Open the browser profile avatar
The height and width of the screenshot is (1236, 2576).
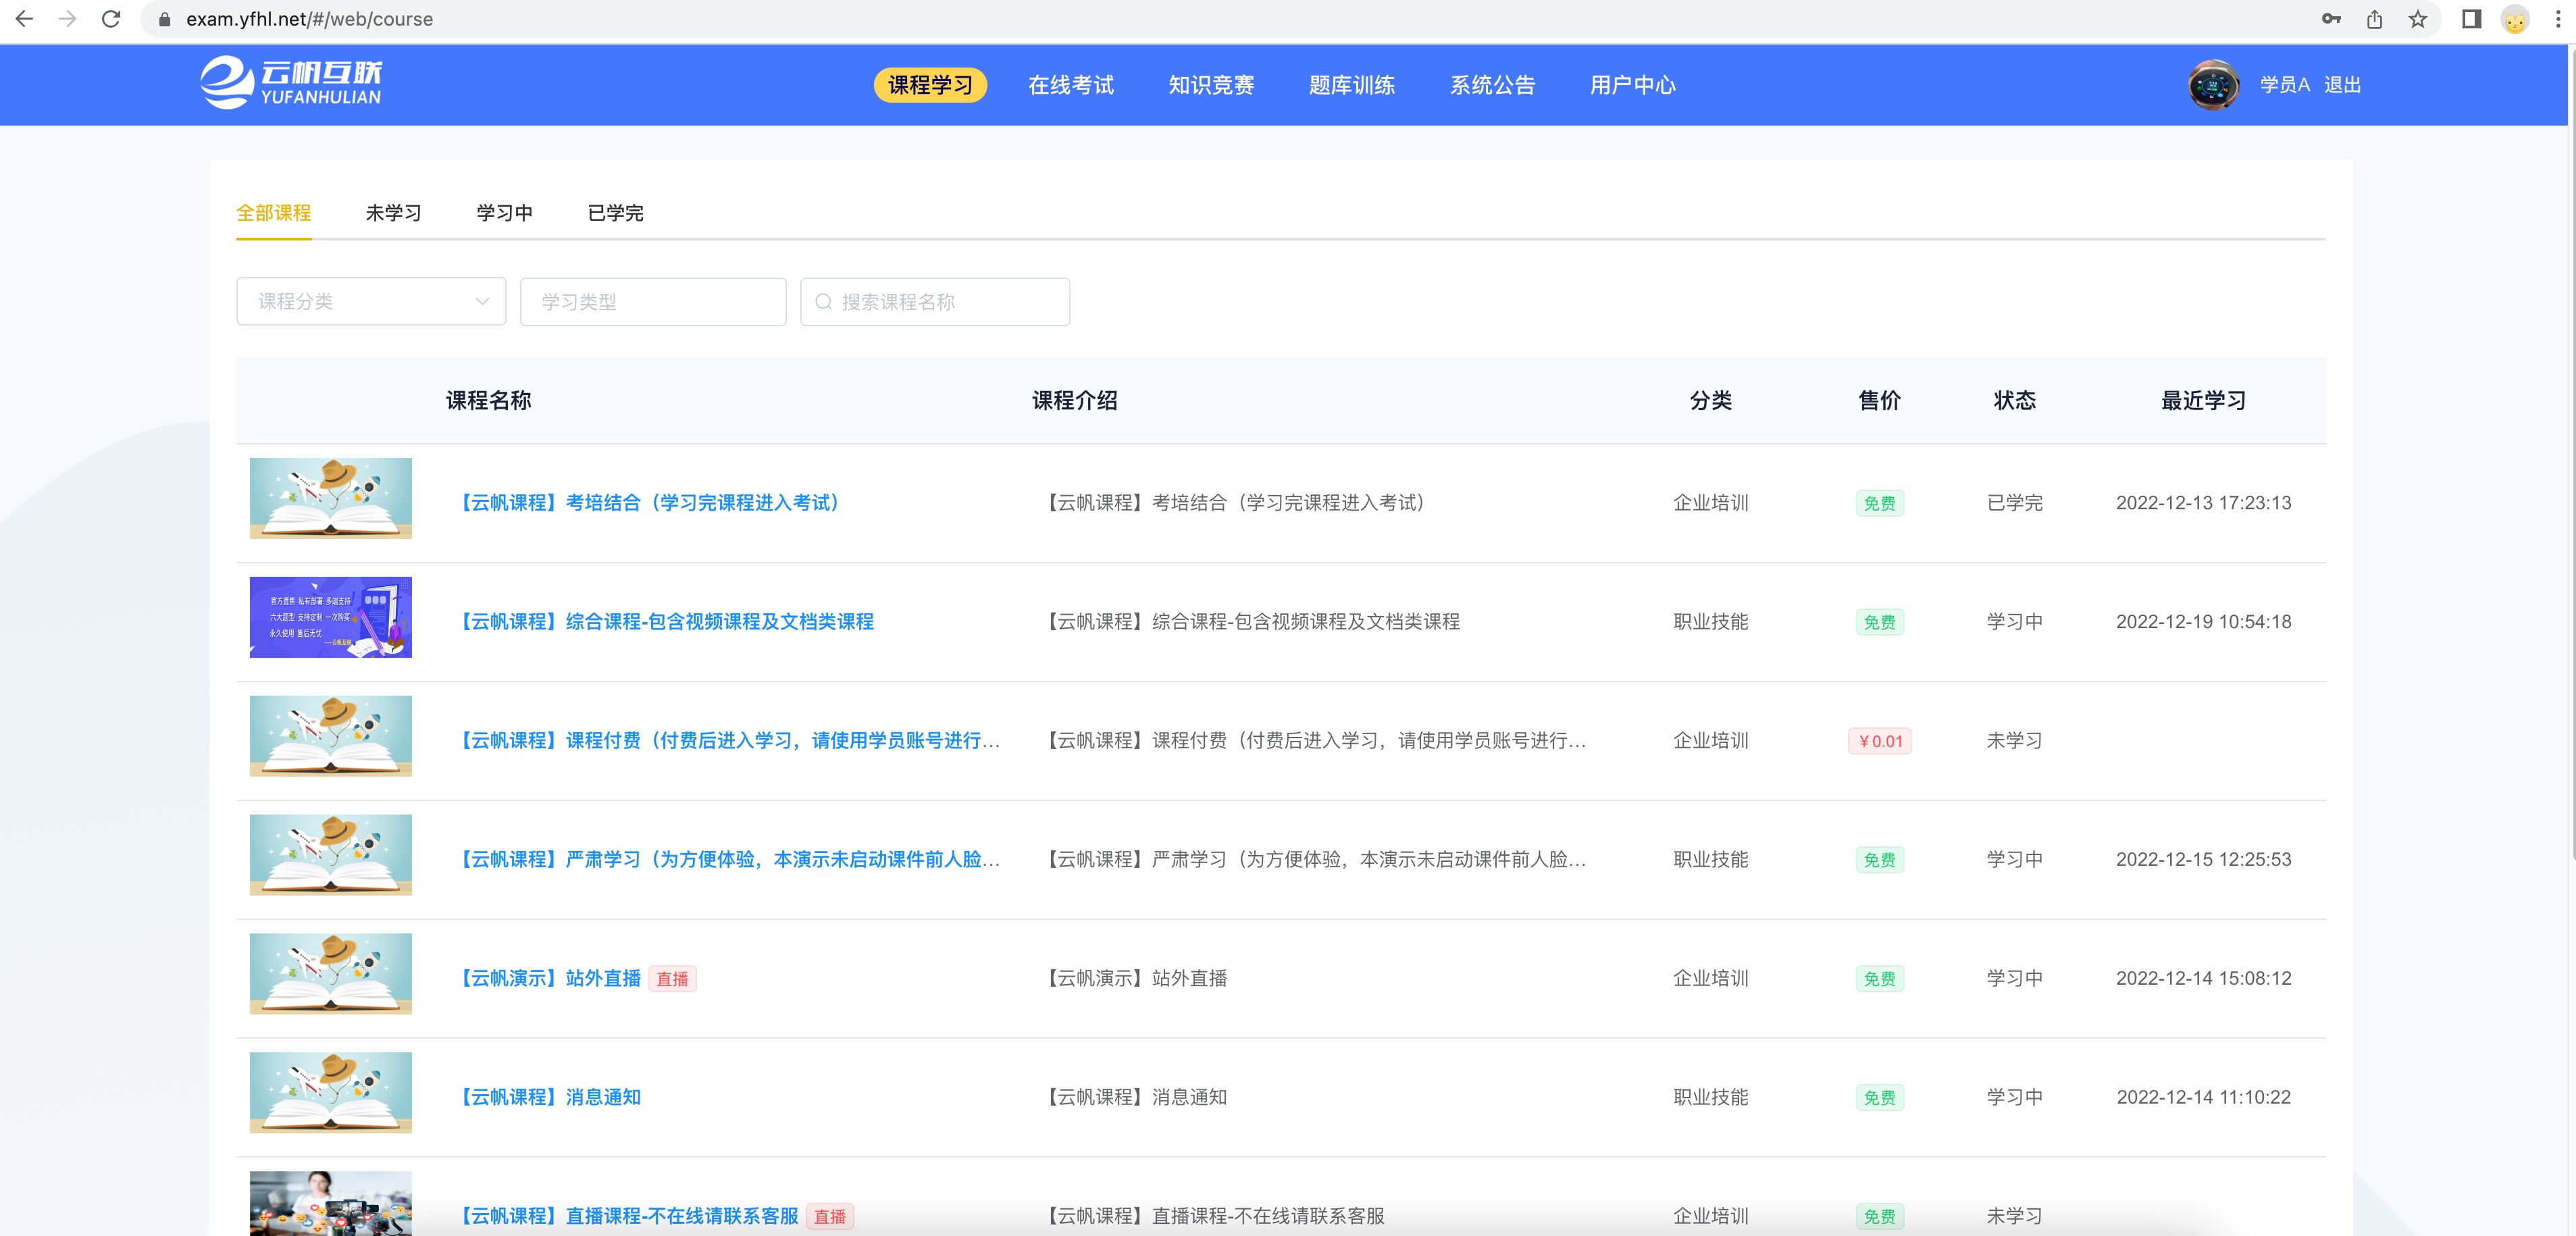(2514, 18)
